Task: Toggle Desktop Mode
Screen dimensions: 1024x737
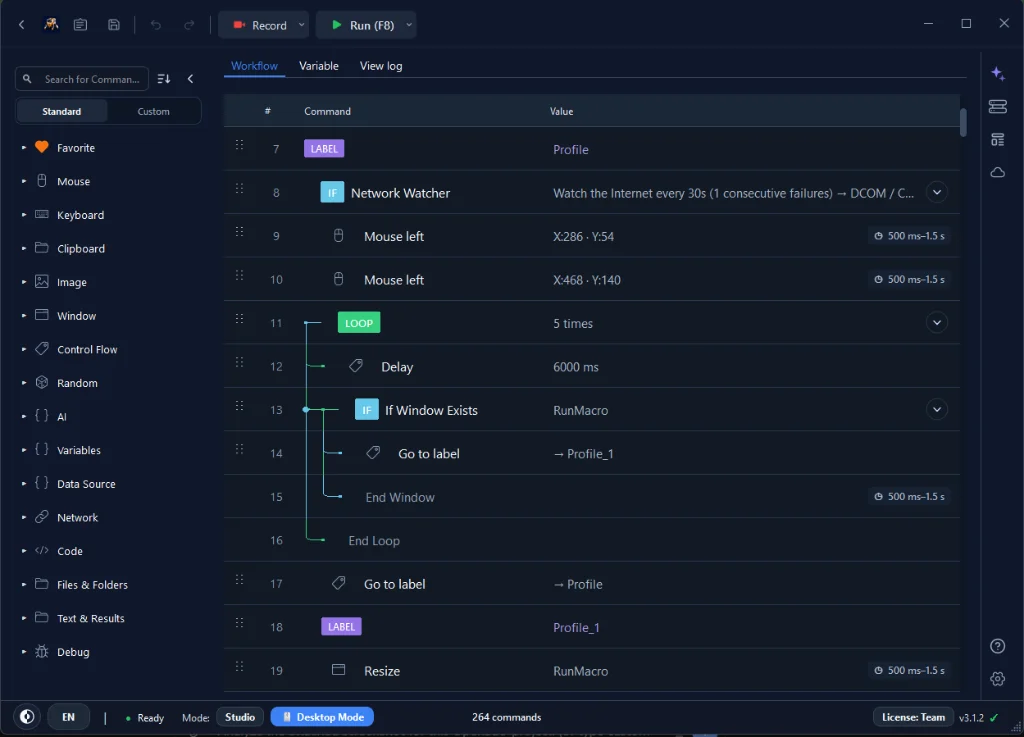Action: coord(322,717)
